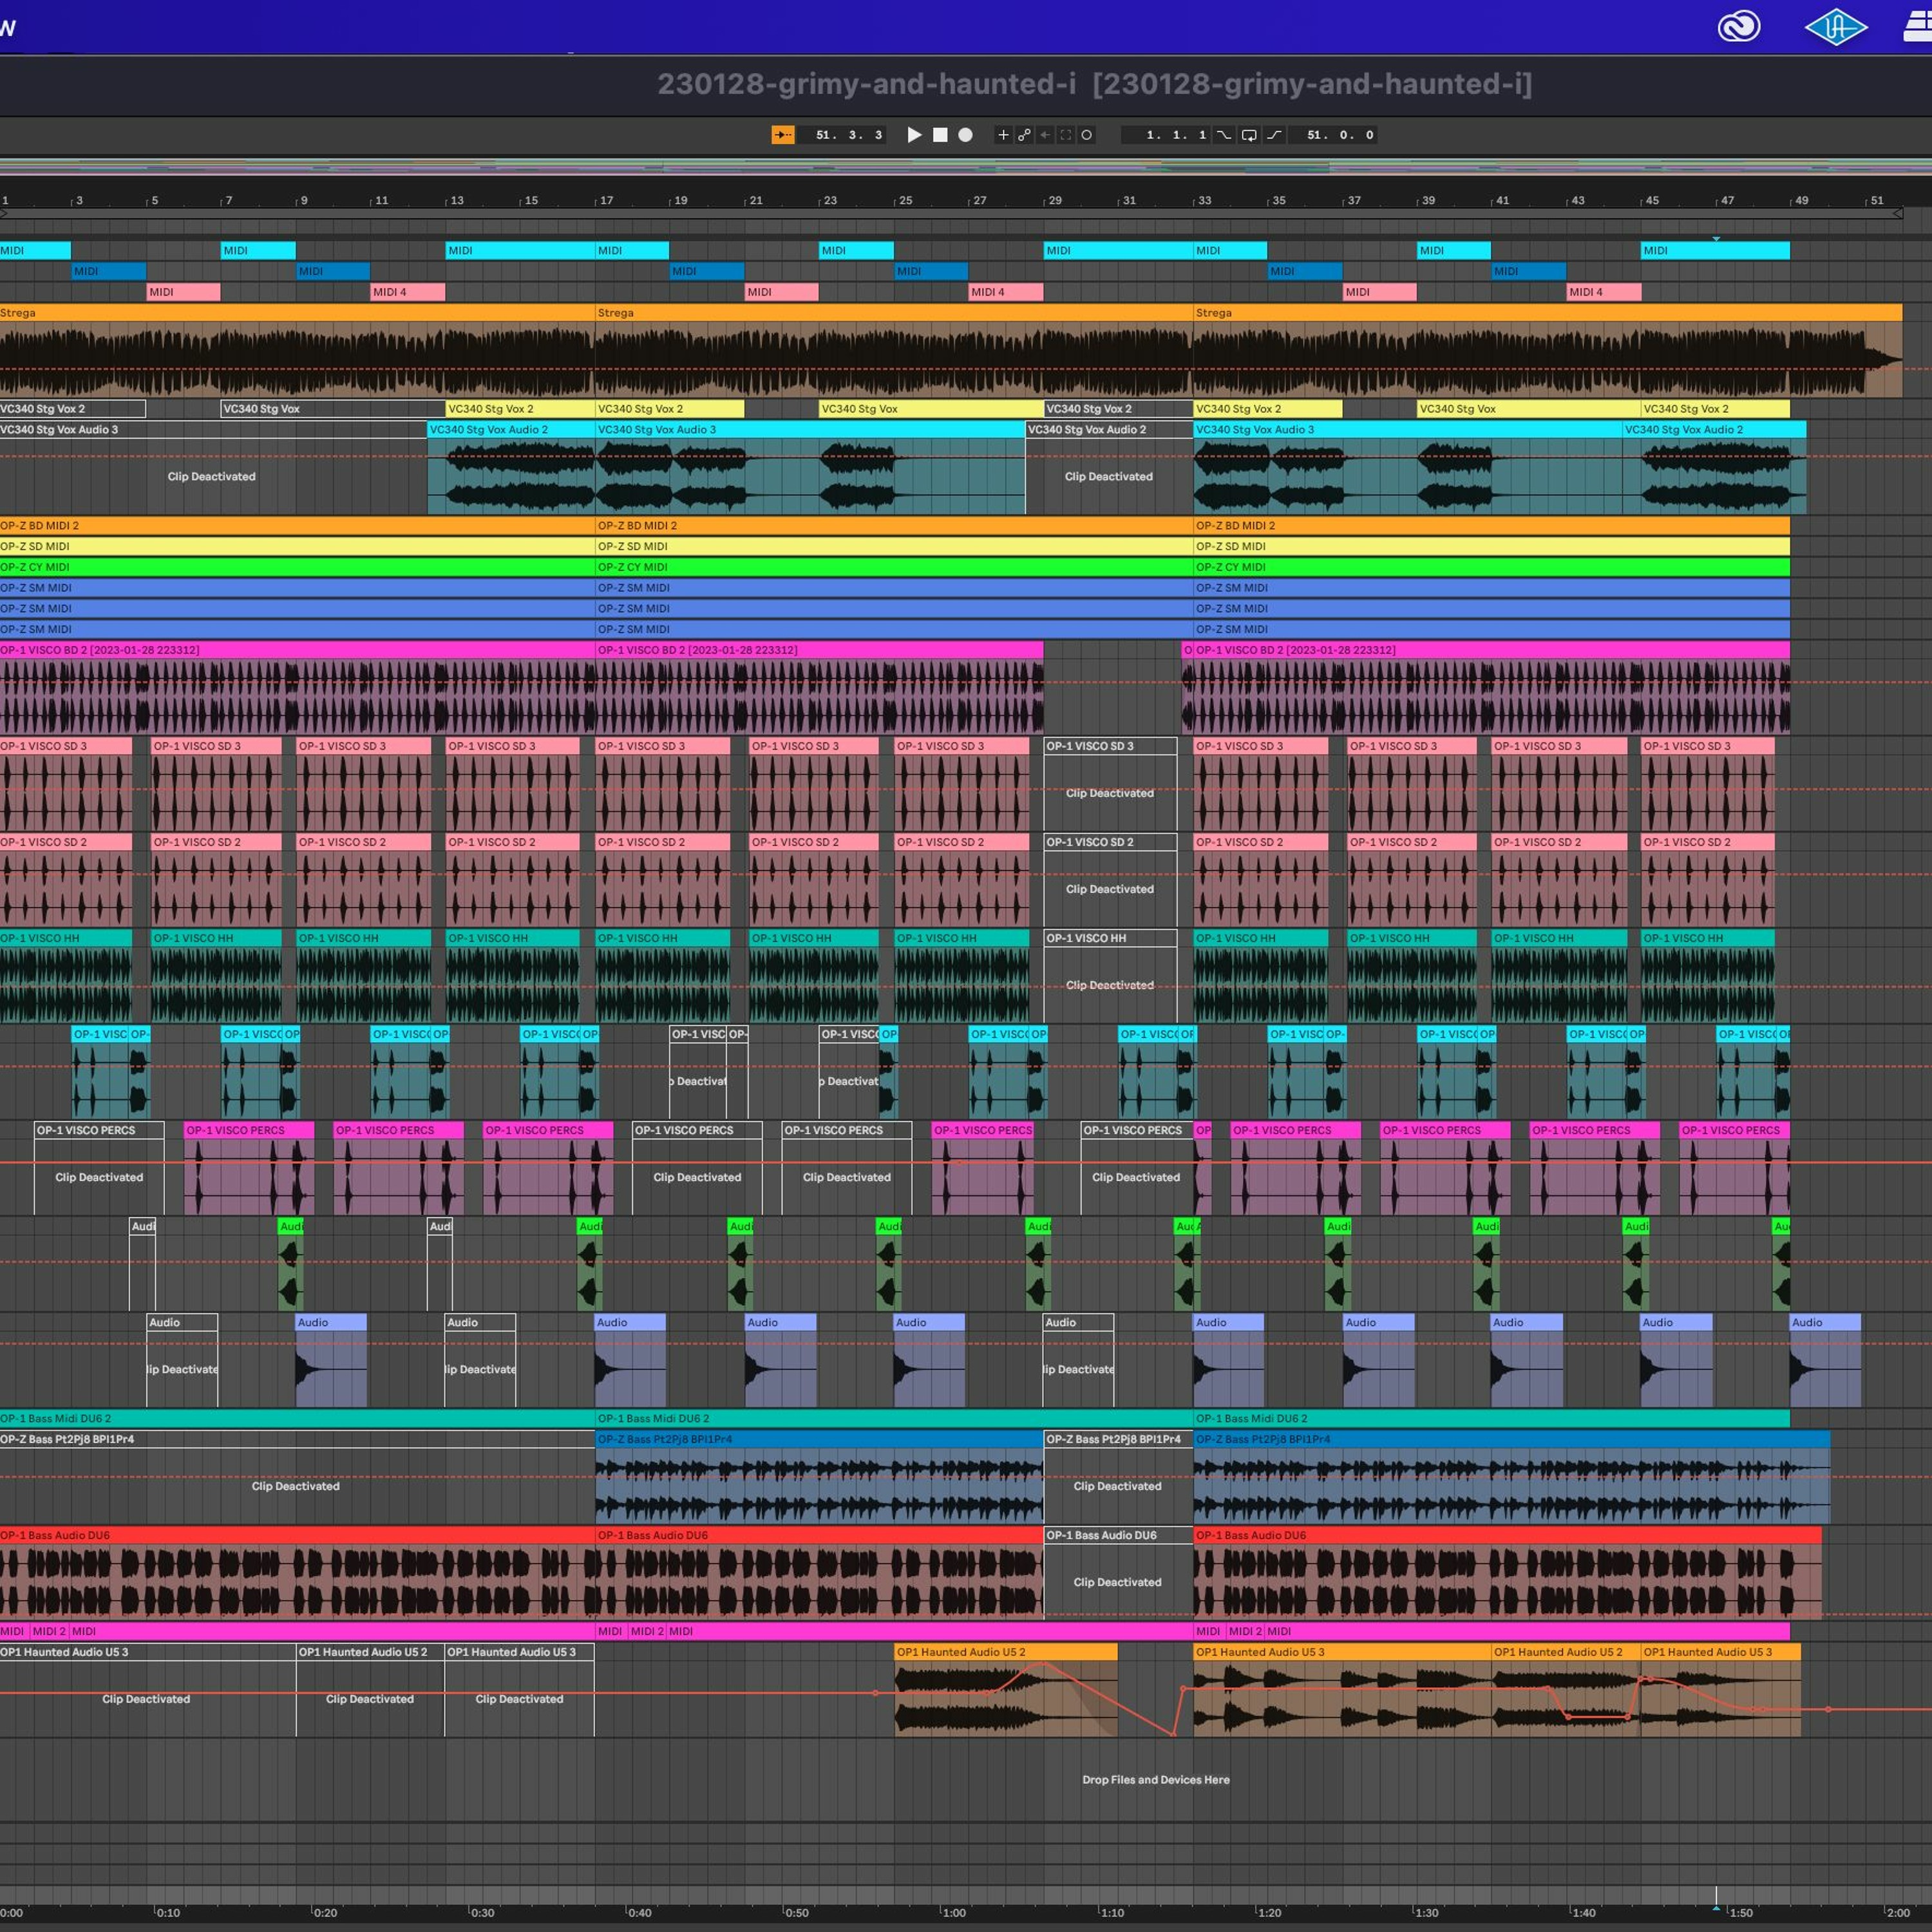Stop playback with the square Stop button
Image resolution: width=1932 pixels, height=1932 pixels.
click(940, 135)
